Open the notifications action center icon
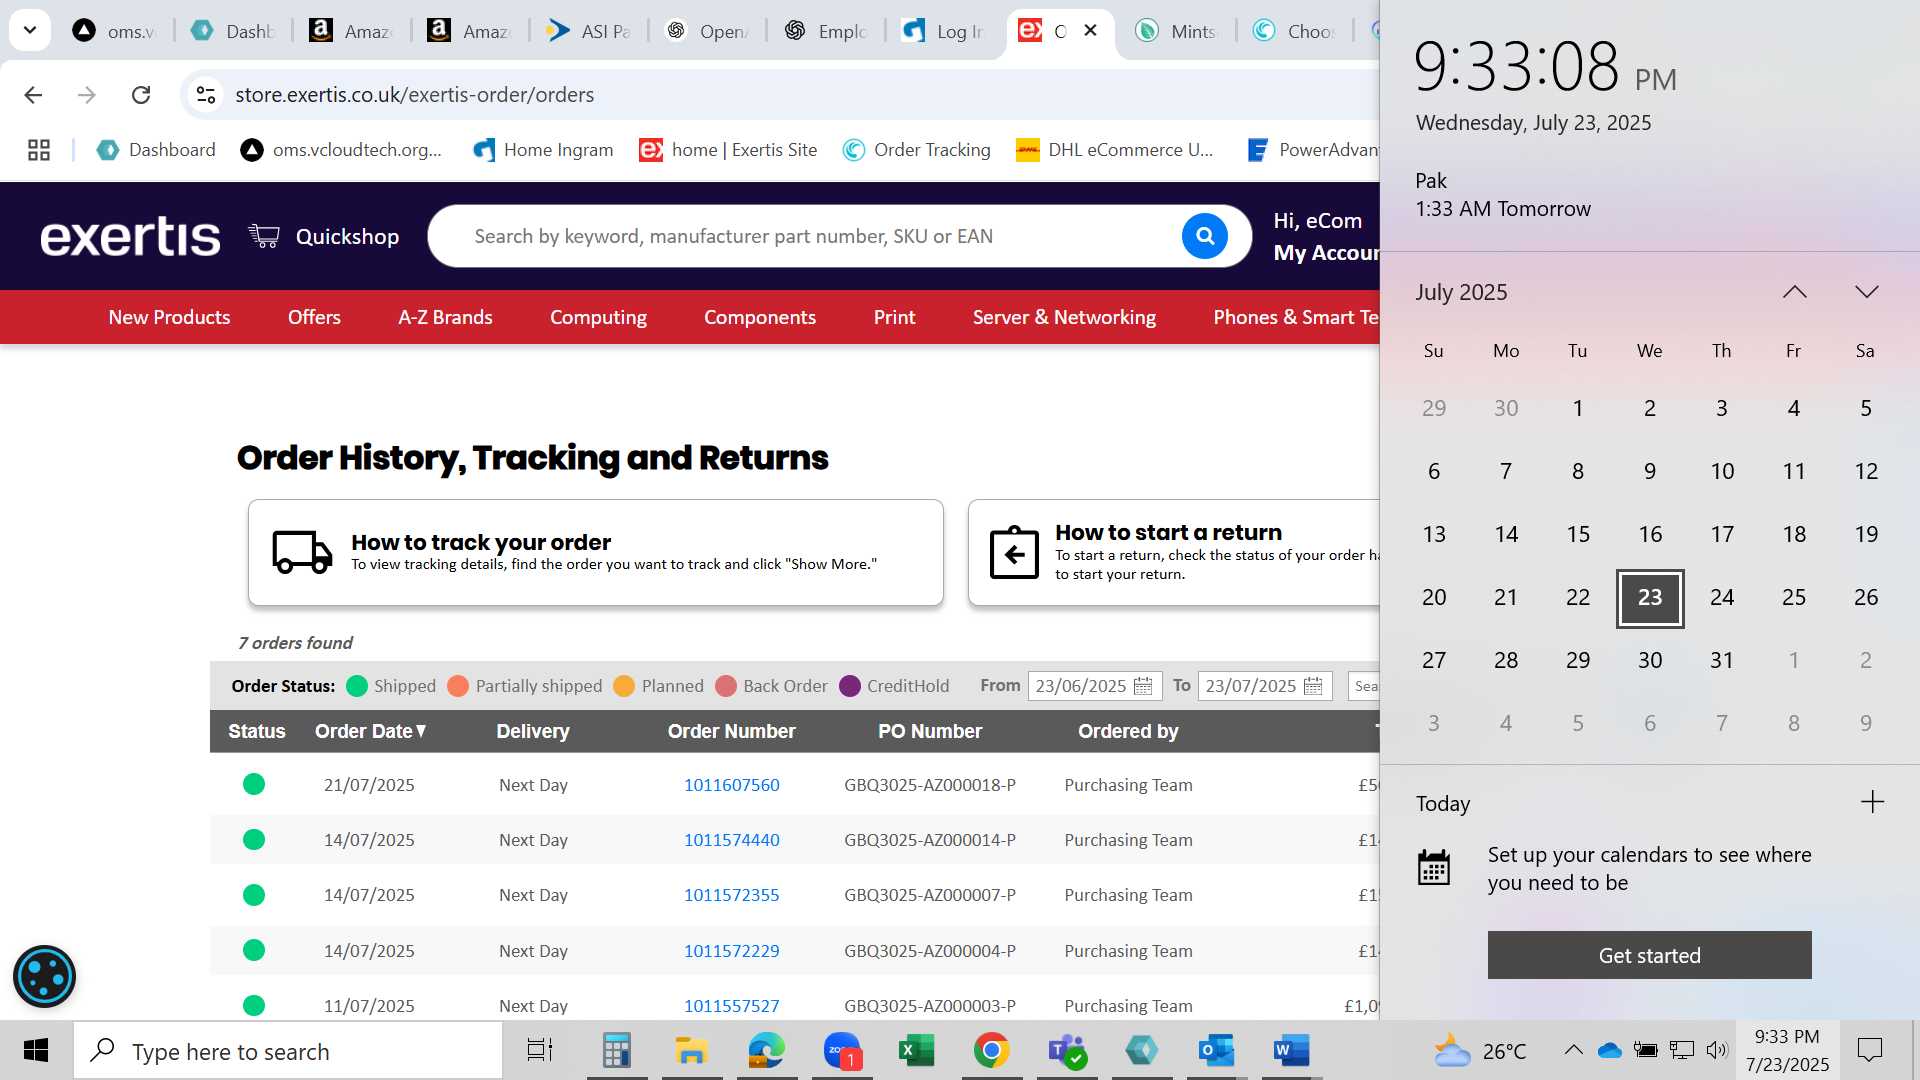The height and width of the screenshot is (1080, 1920). (1869, 1050)
